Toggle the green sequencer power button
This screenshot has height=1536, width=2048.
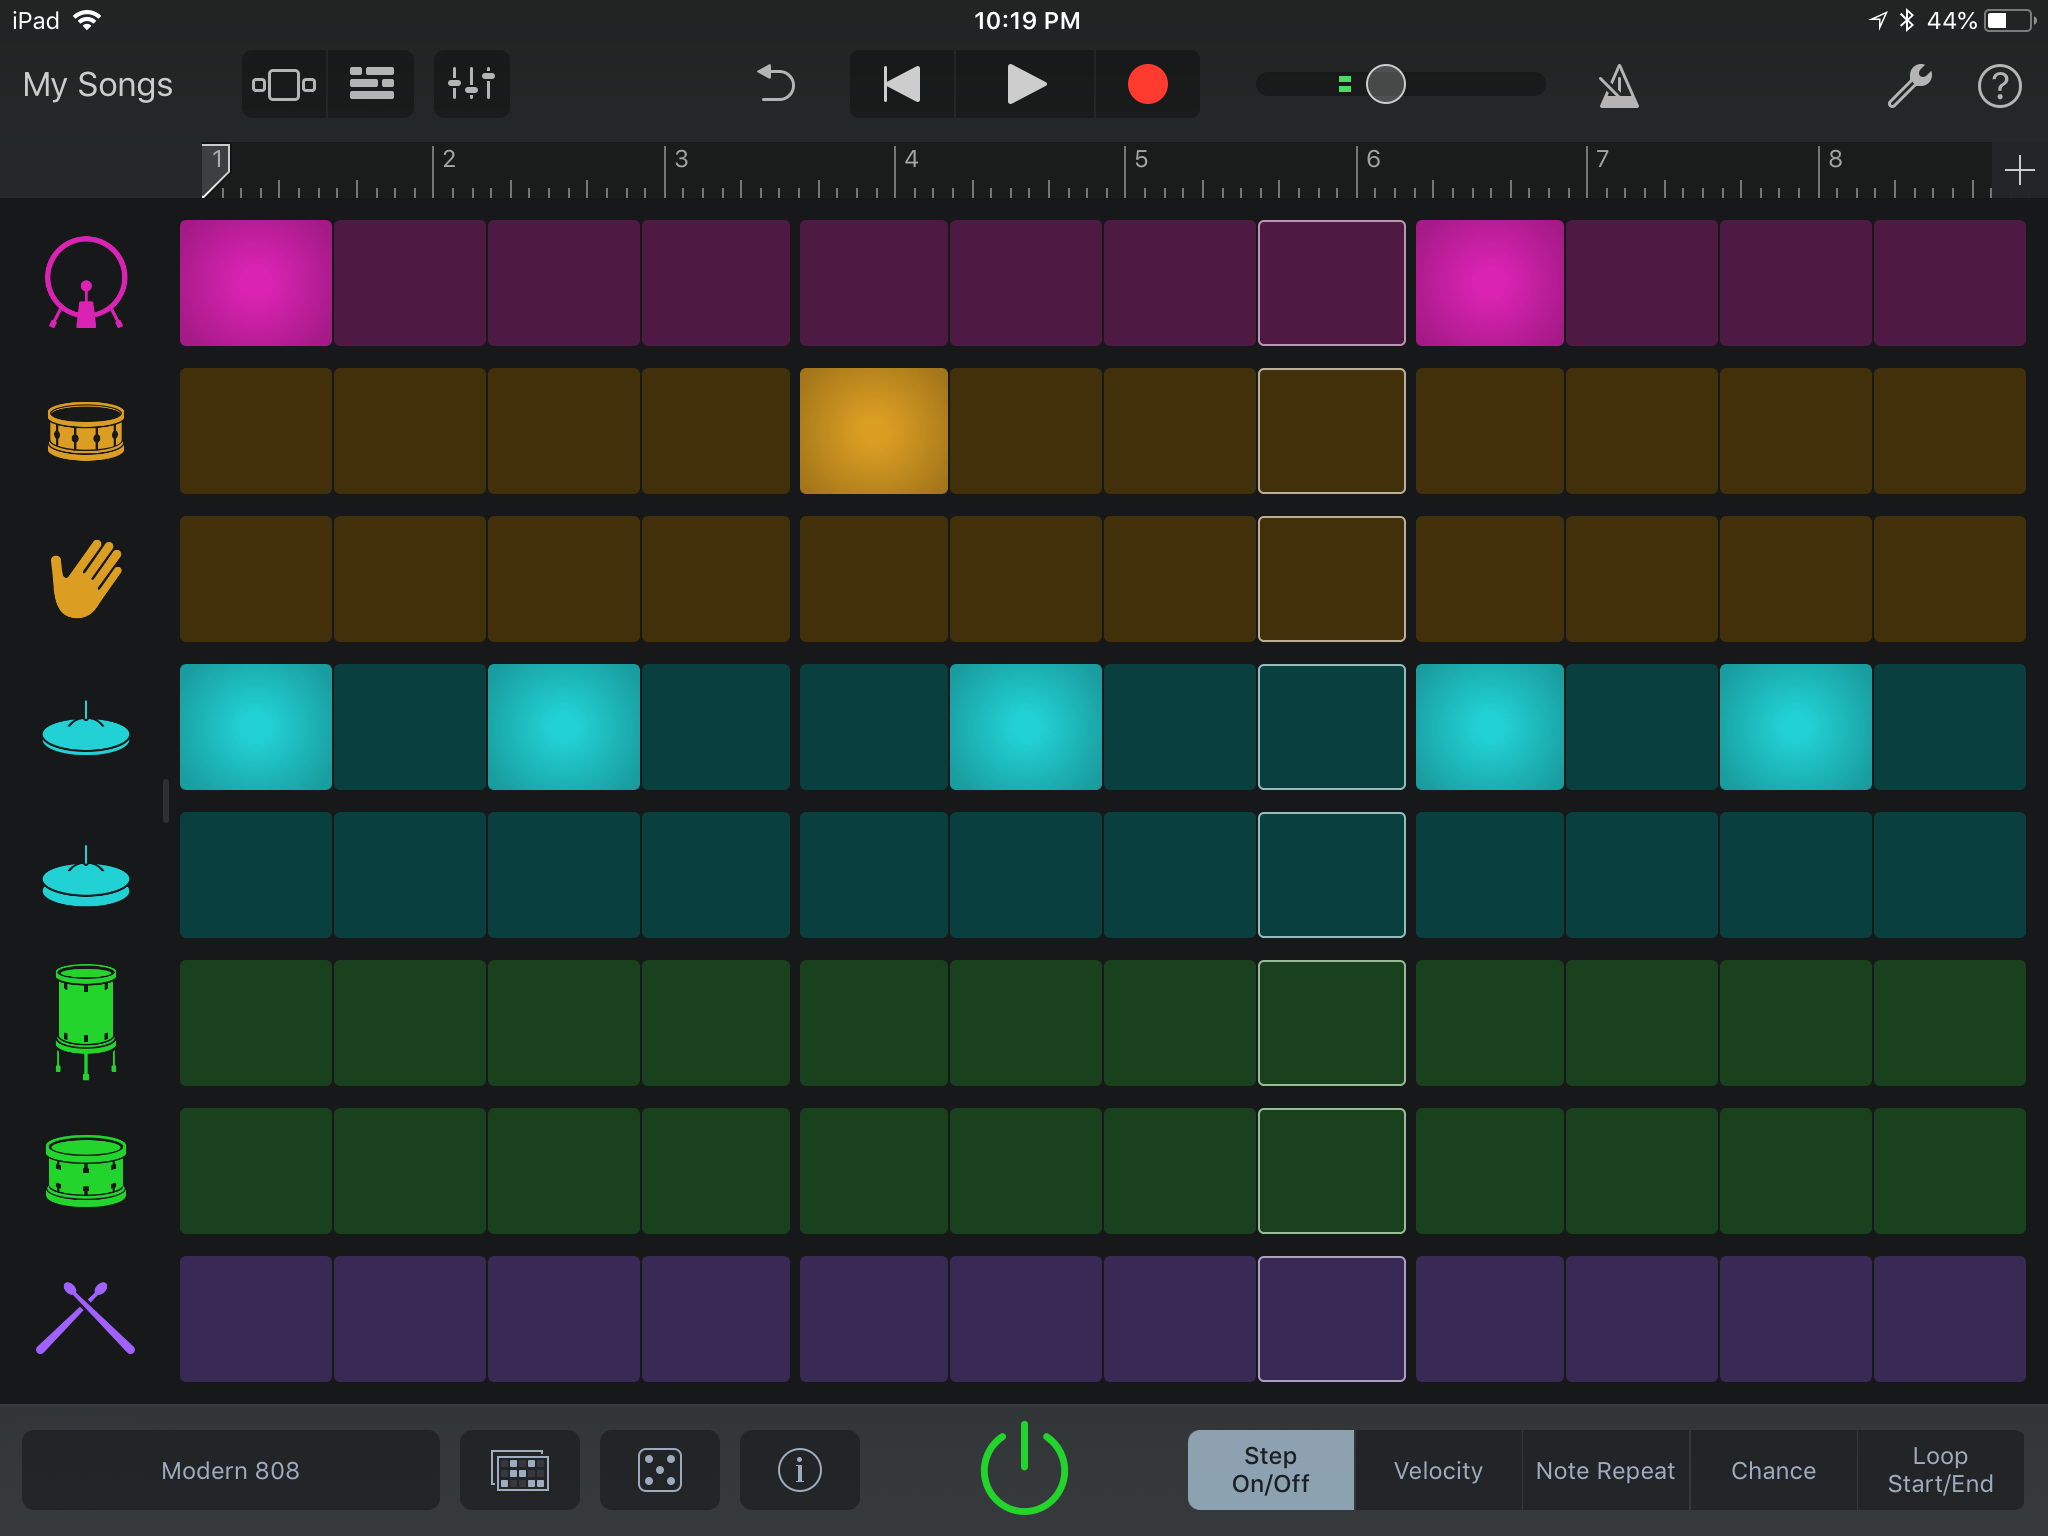(x=1024, y=1468)
